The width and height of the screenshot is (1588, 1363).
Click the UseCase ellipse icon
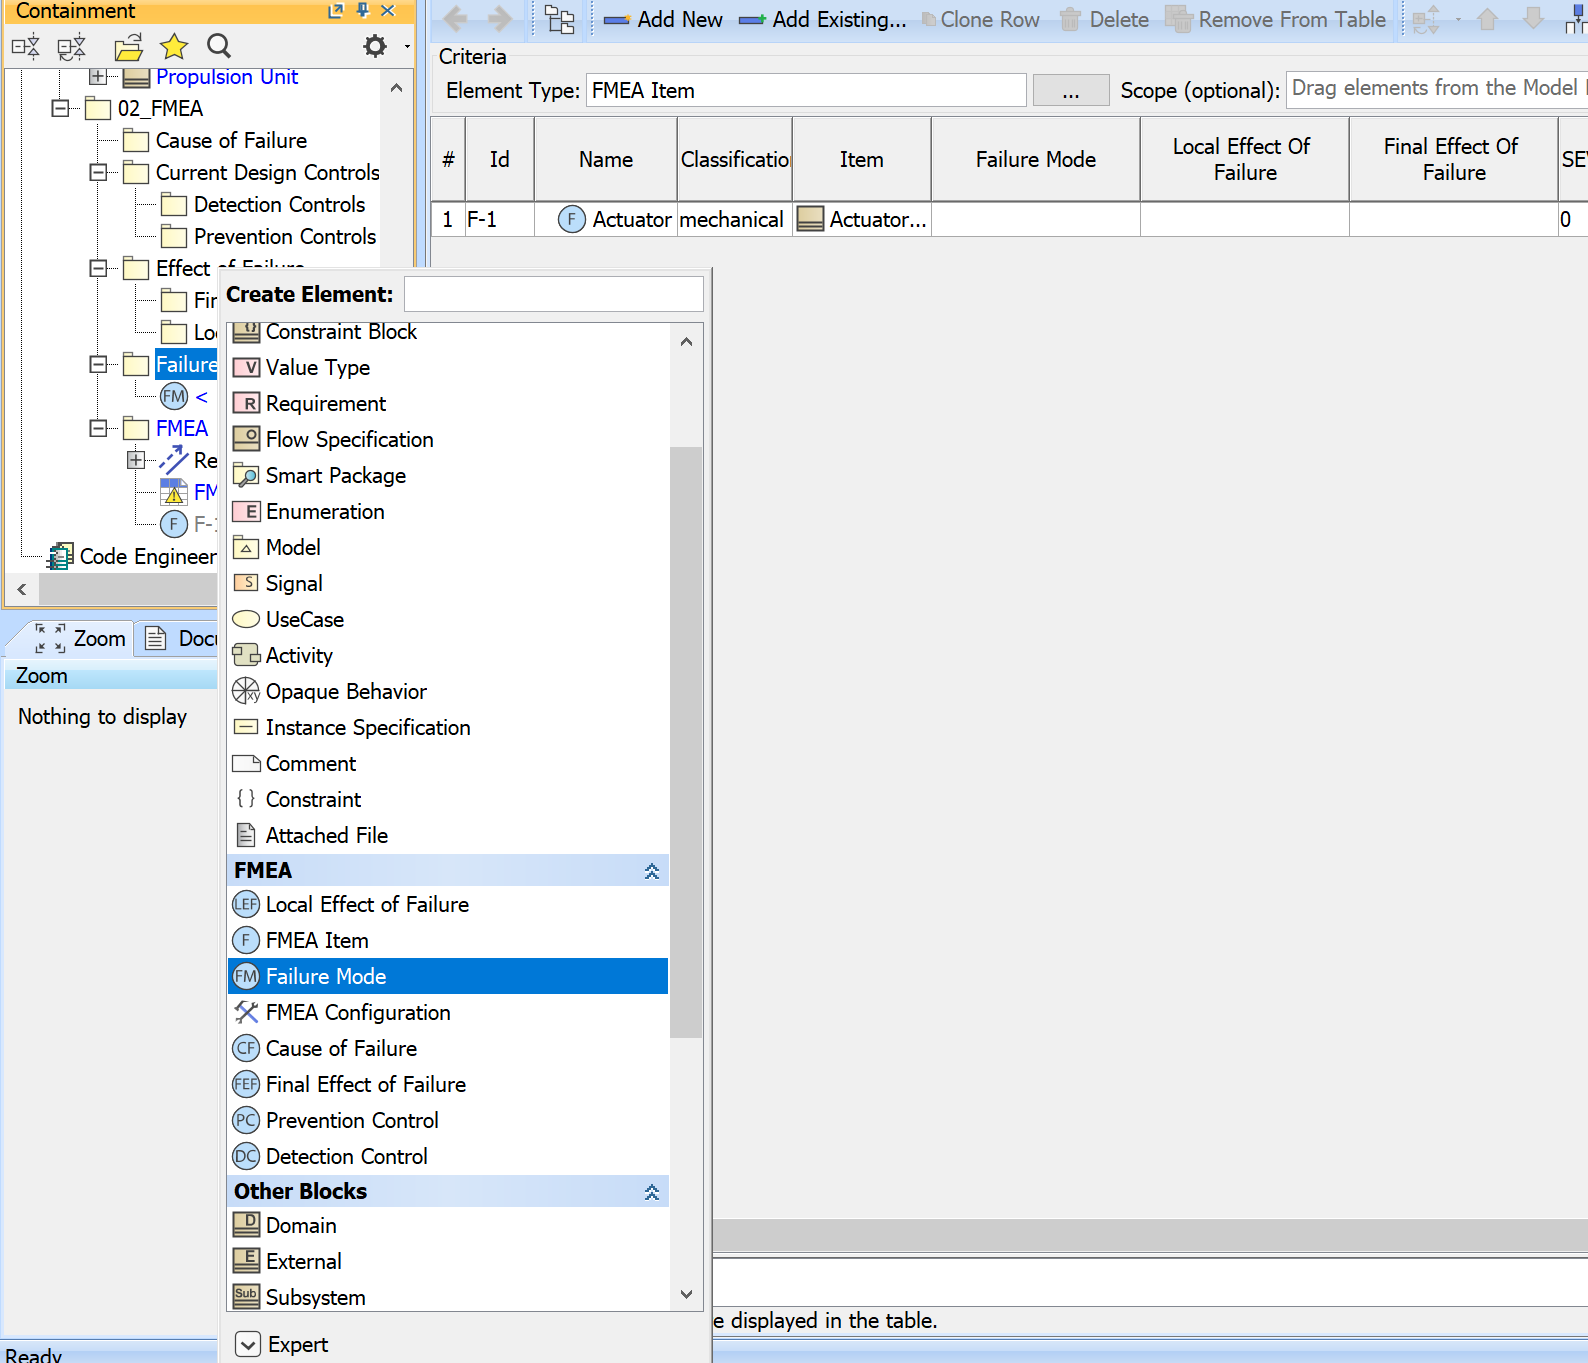point(246,619)
